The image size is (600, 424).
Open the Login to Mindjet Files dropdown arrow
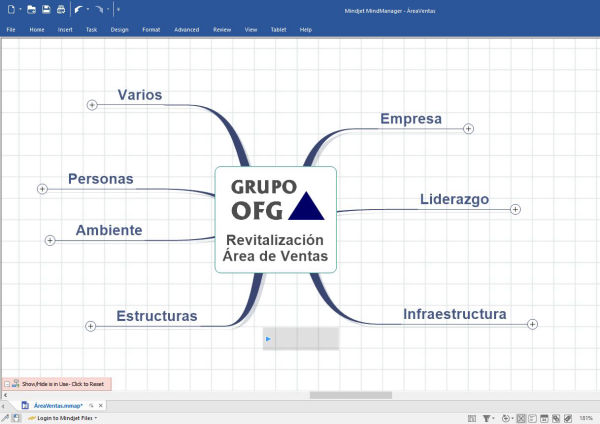[96, 418]
